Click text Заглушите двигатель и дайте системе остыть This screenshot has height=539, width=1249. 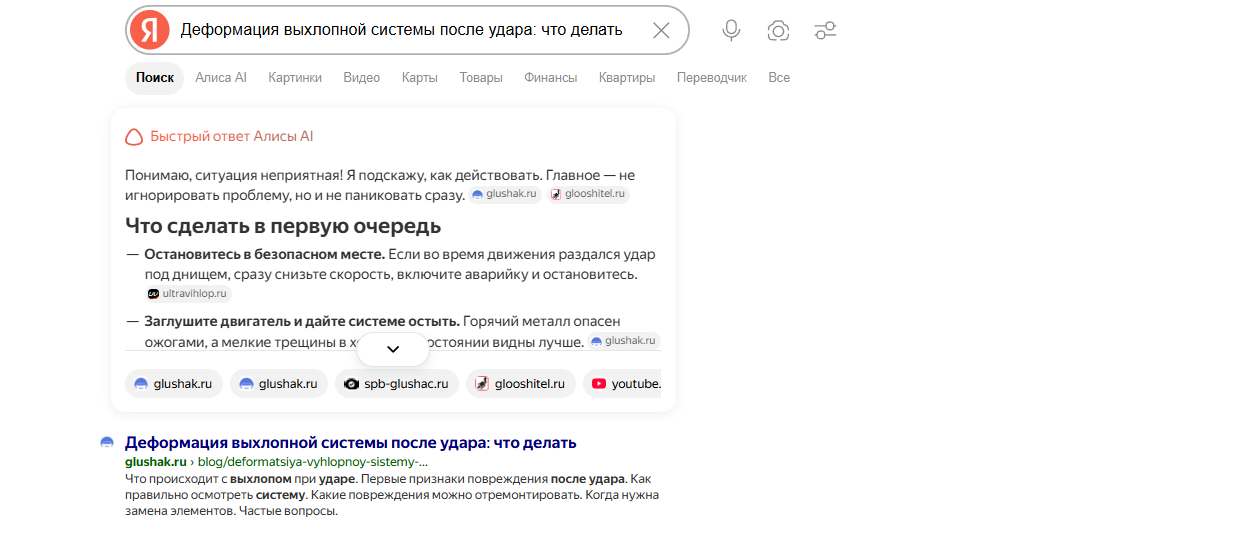(302, 321)
